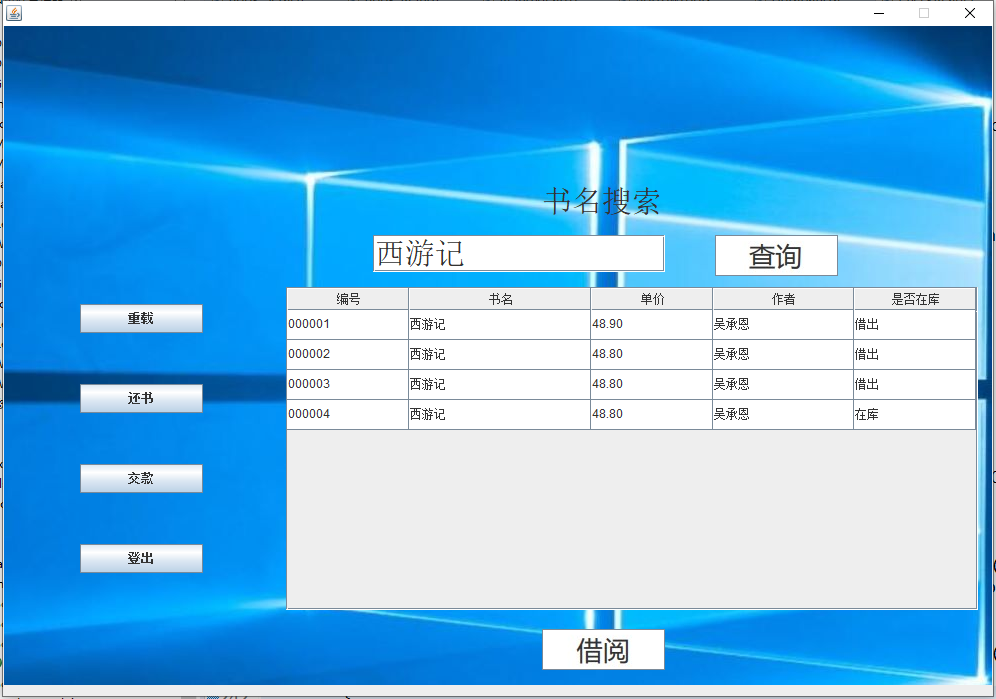Click the 还书 return book button
The image size is (996, 699).
(141, 398)
